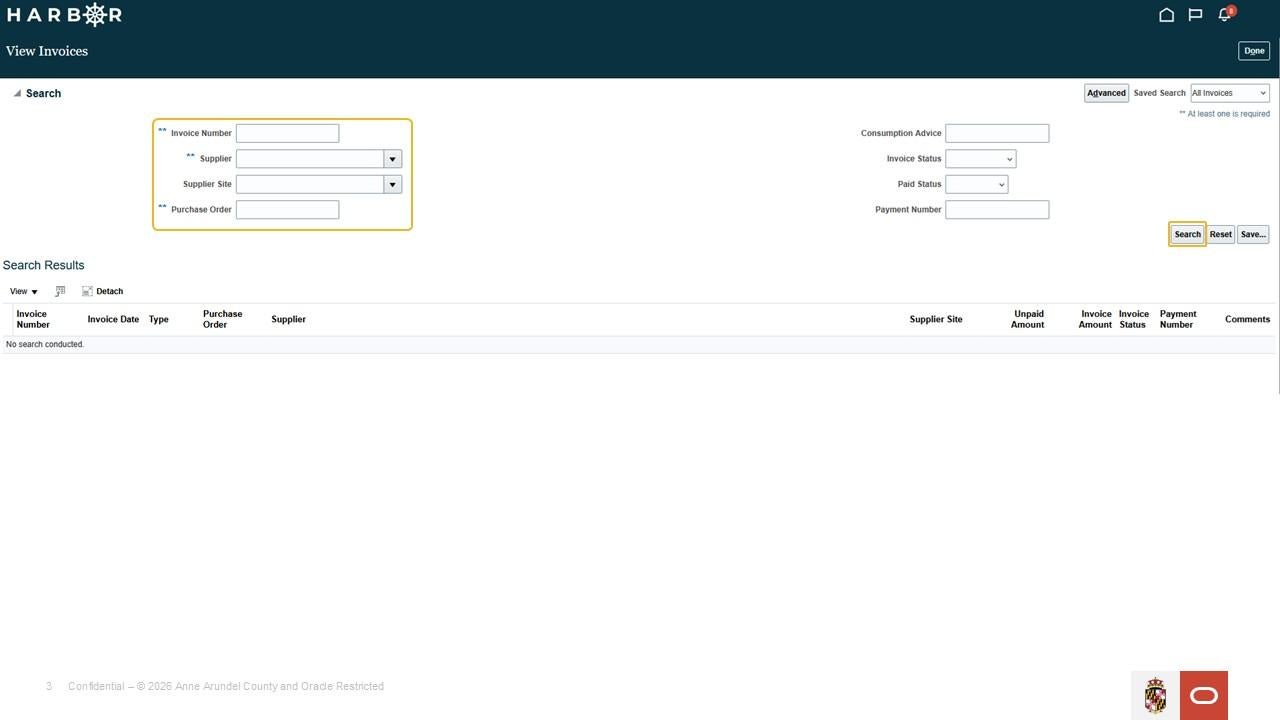The image size is (1280, 720).
Task: Click the Supplier Site column header
Action: 936,319
